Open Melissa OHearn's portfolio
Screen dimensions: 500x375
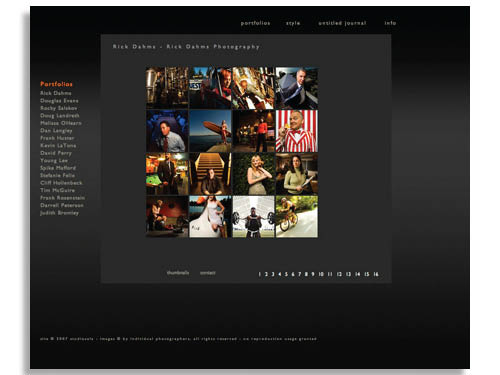coord(61,123)
